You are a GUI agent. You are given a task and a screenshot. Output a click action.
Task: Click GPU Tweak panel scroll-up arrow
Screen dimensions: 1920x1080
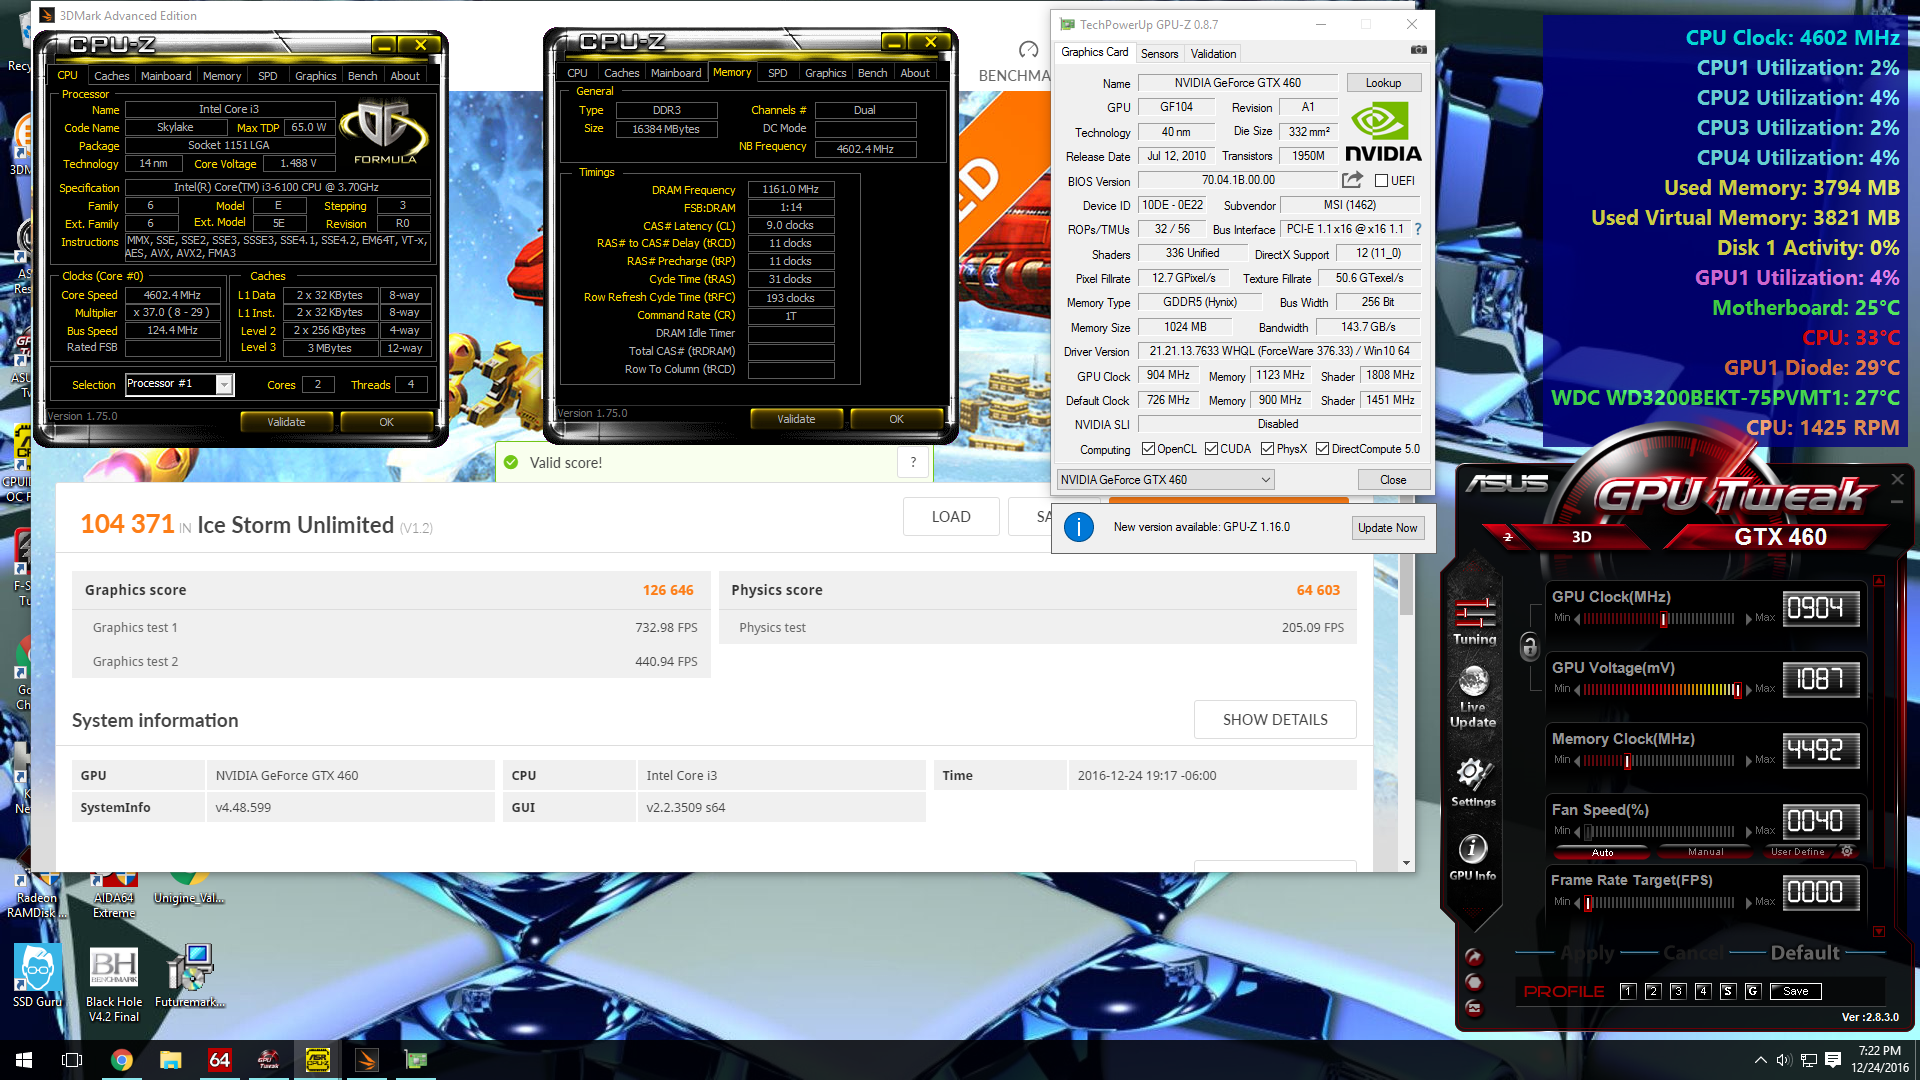click(1879, 581)
